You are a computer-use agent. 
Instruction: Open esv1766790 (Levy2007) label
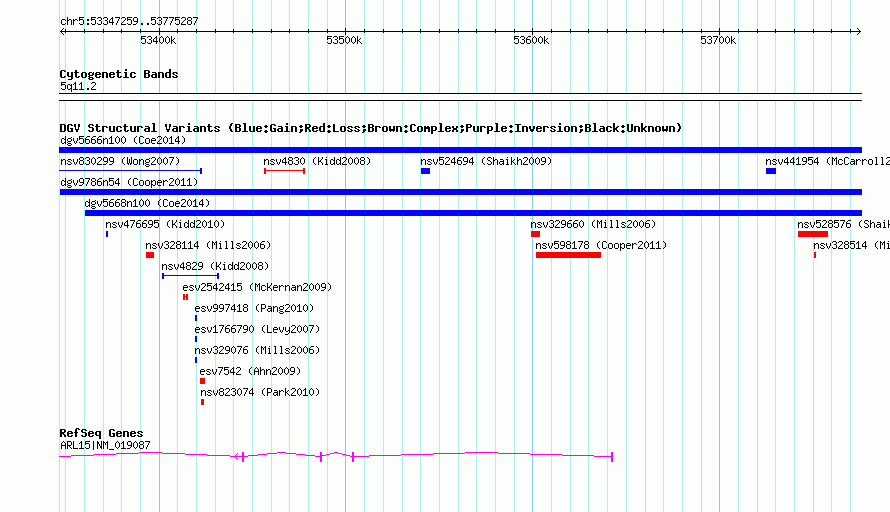[x=257, y=329]
